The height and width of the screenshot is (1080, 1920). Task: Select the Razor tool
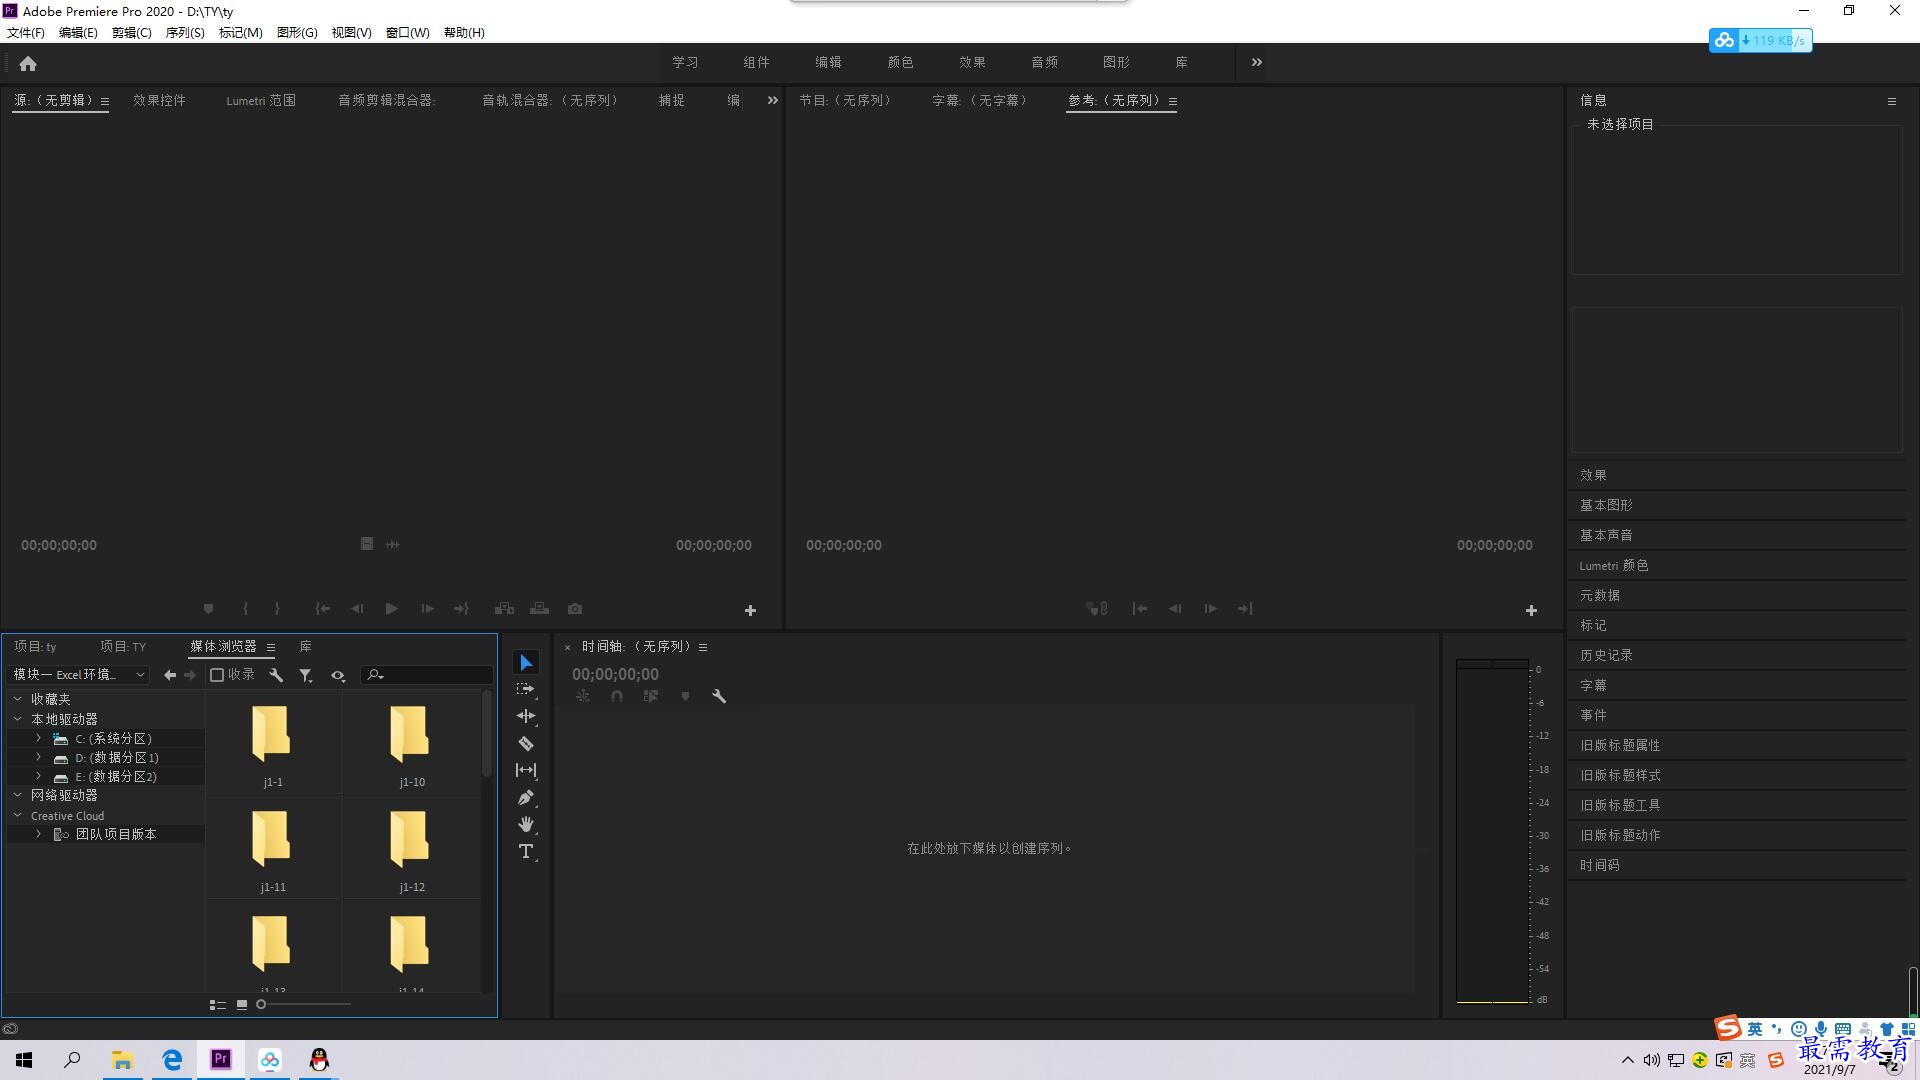pyautogui.click(x=526, y=743)
